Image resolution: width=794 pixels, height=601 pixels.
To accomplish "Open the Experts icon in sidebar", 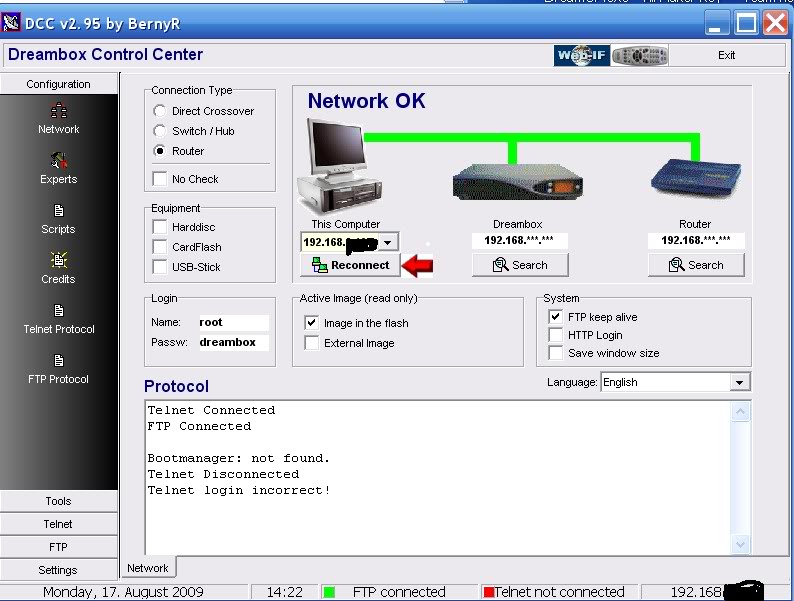I will click(59, 161).
